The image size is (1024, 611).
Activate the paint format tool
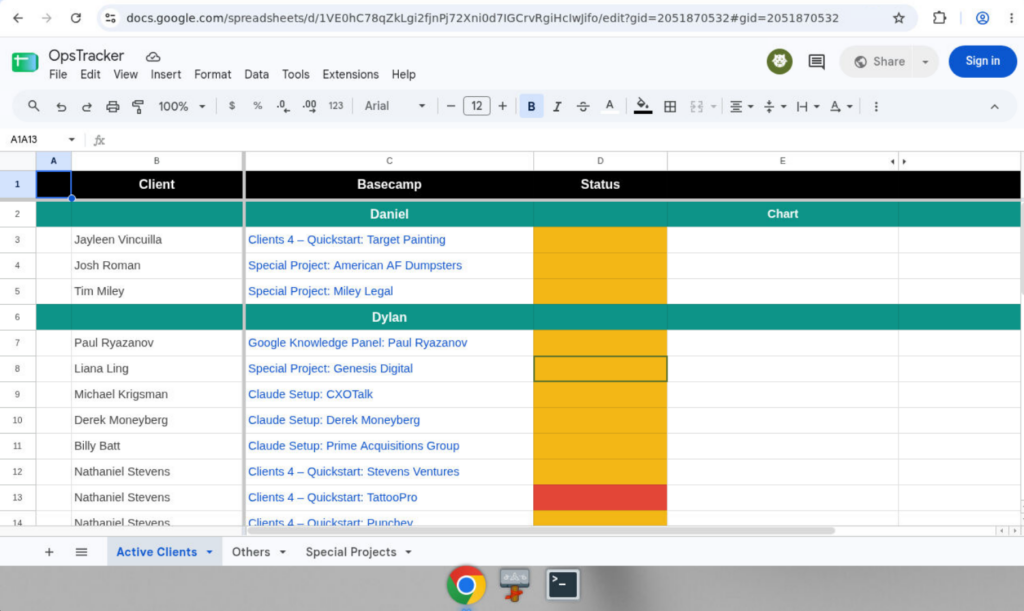pyautogui.click(x=138, y=106)
